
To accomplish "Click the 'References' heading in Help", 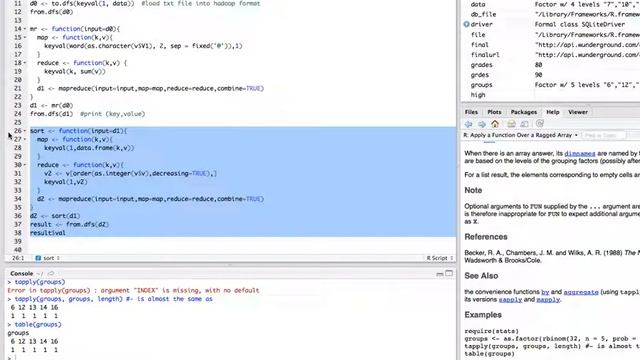I will 486,237.
